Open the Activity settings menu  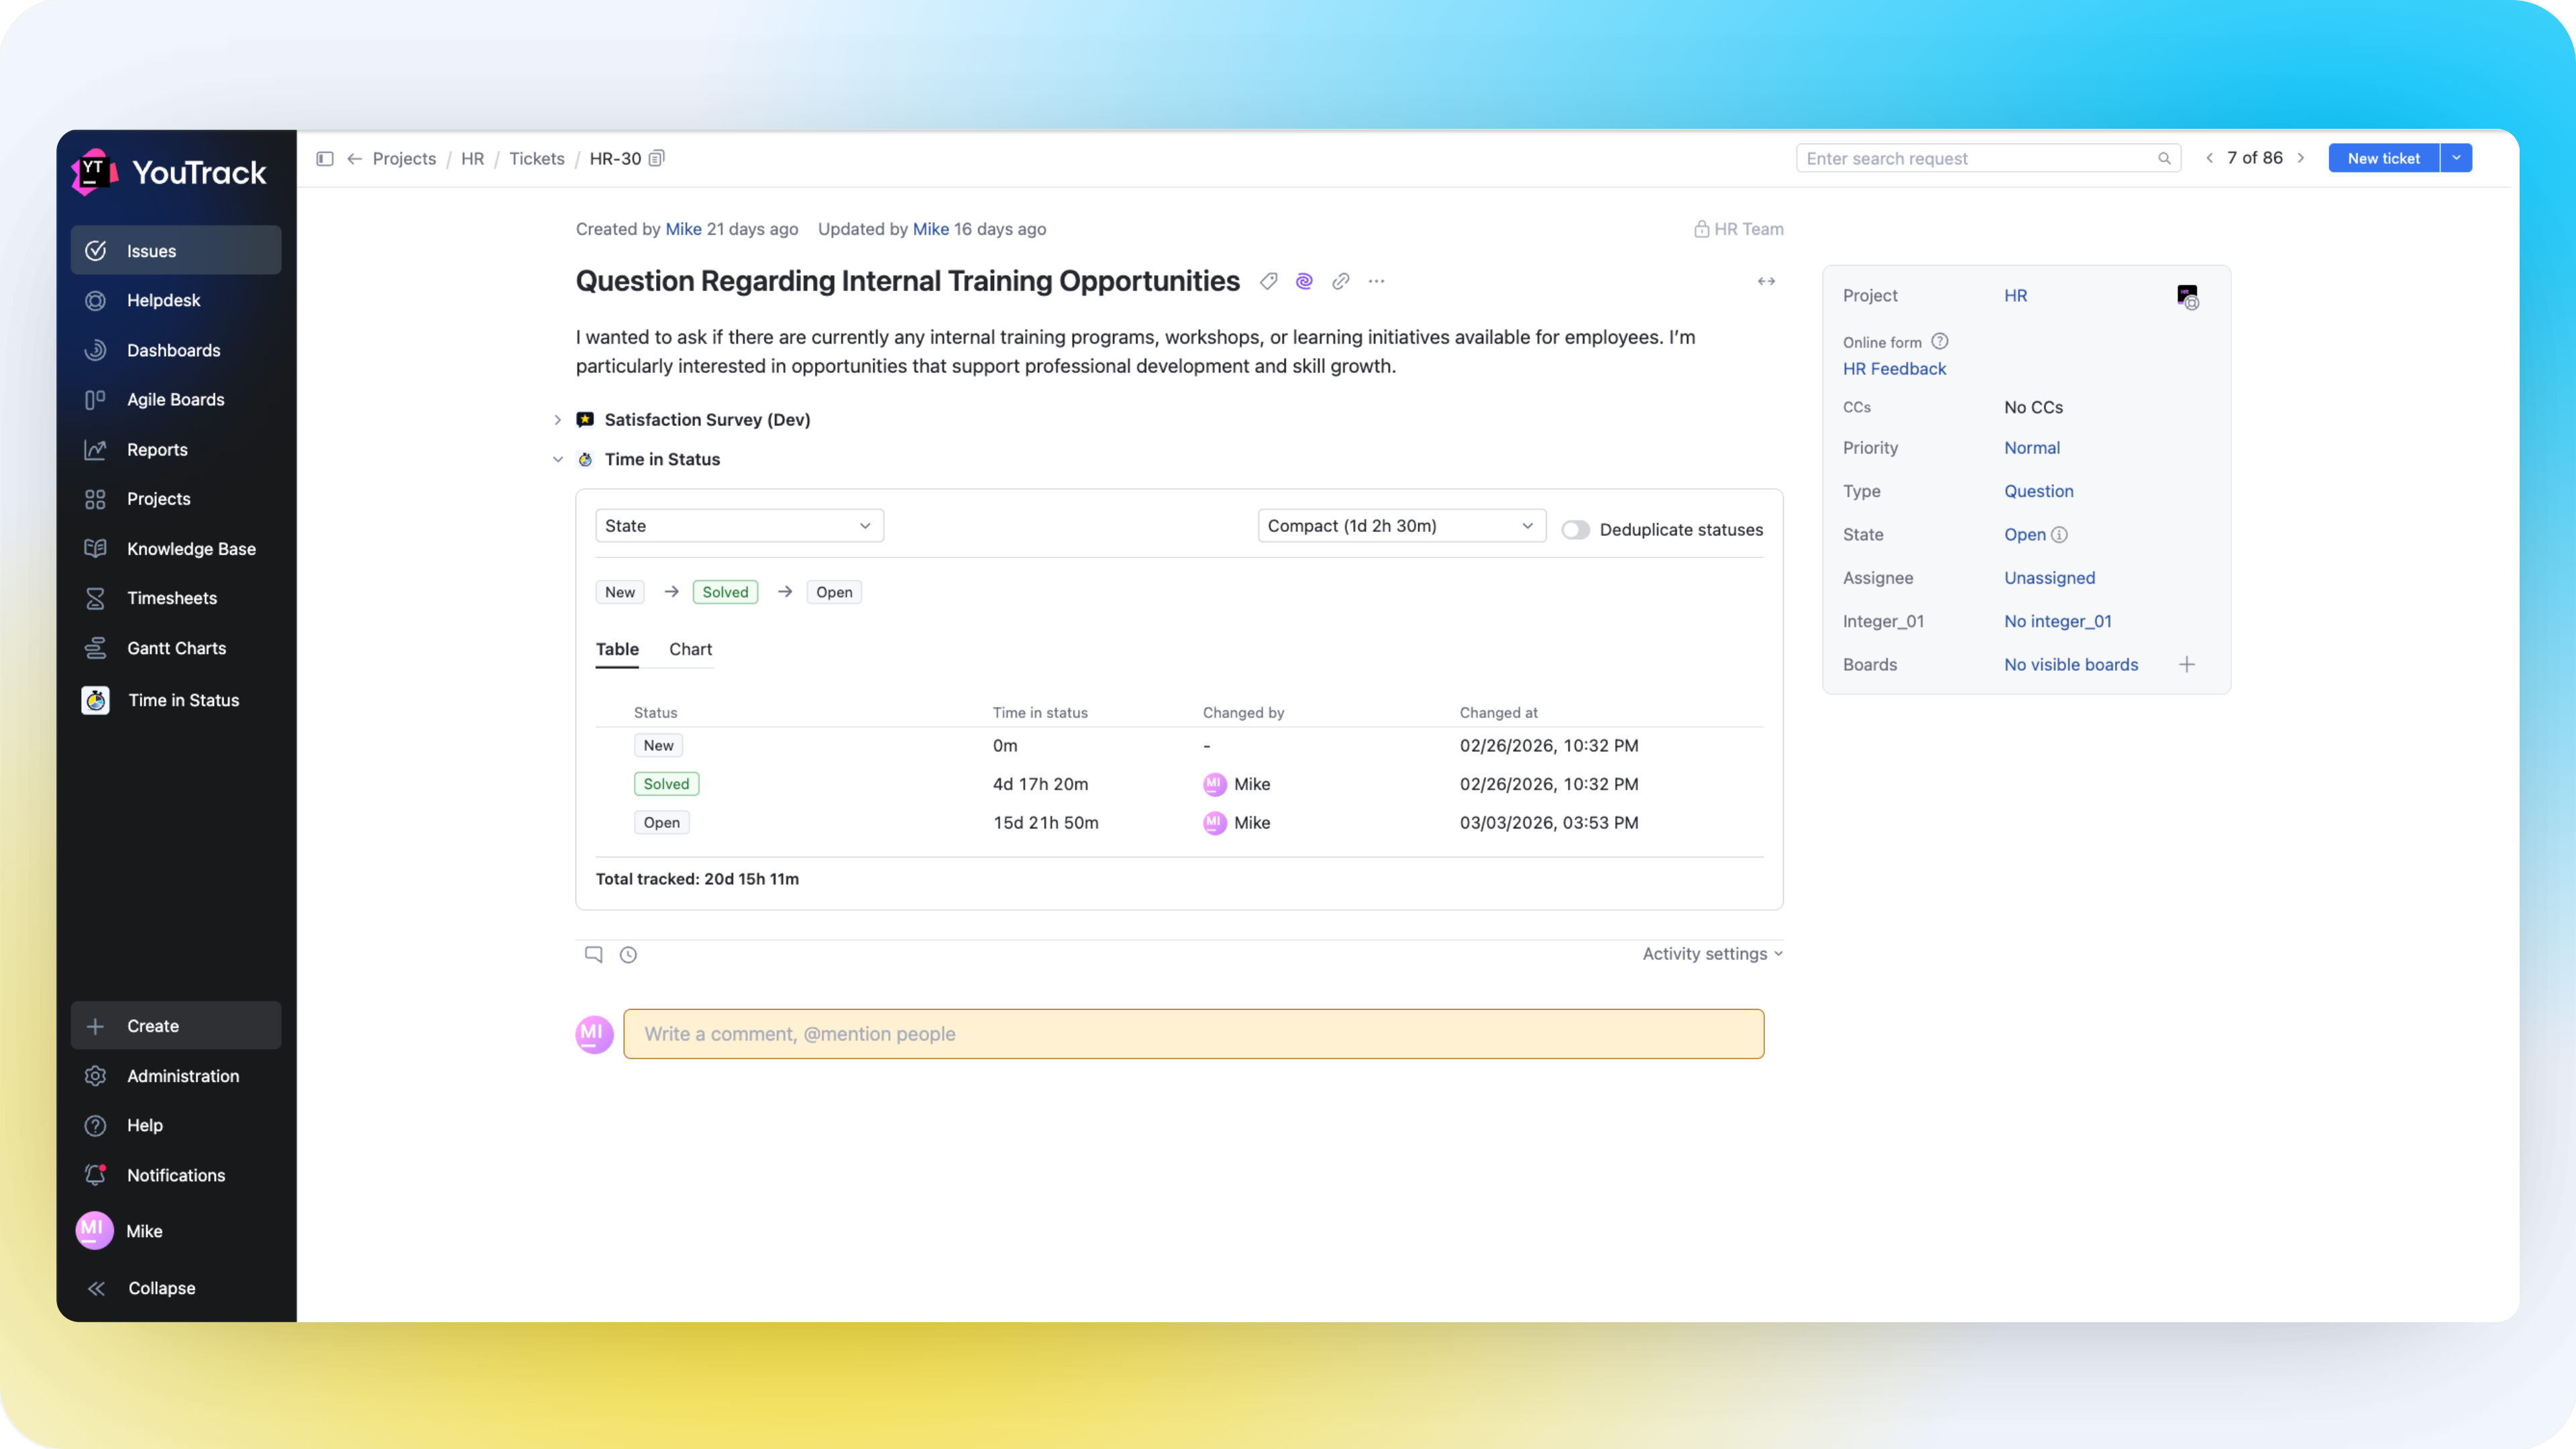[1710, 953]
